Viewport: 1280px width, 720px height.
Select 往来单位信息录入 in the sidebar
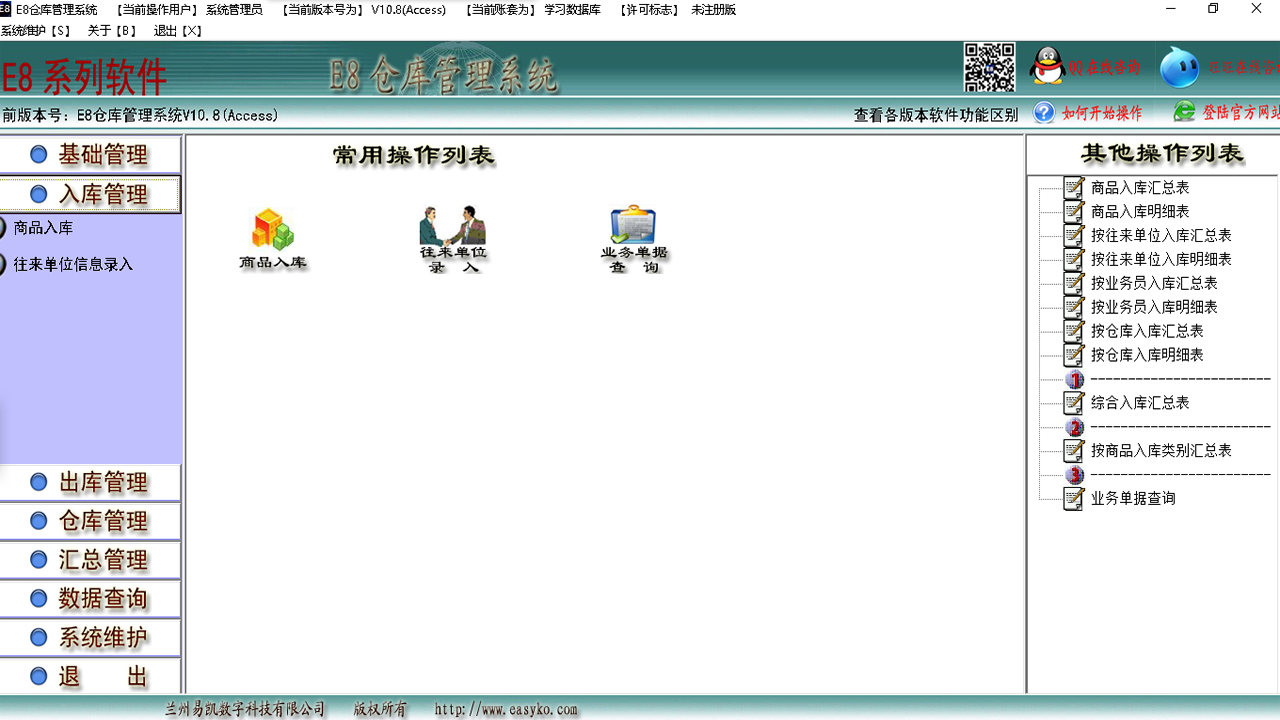[73, 265]
